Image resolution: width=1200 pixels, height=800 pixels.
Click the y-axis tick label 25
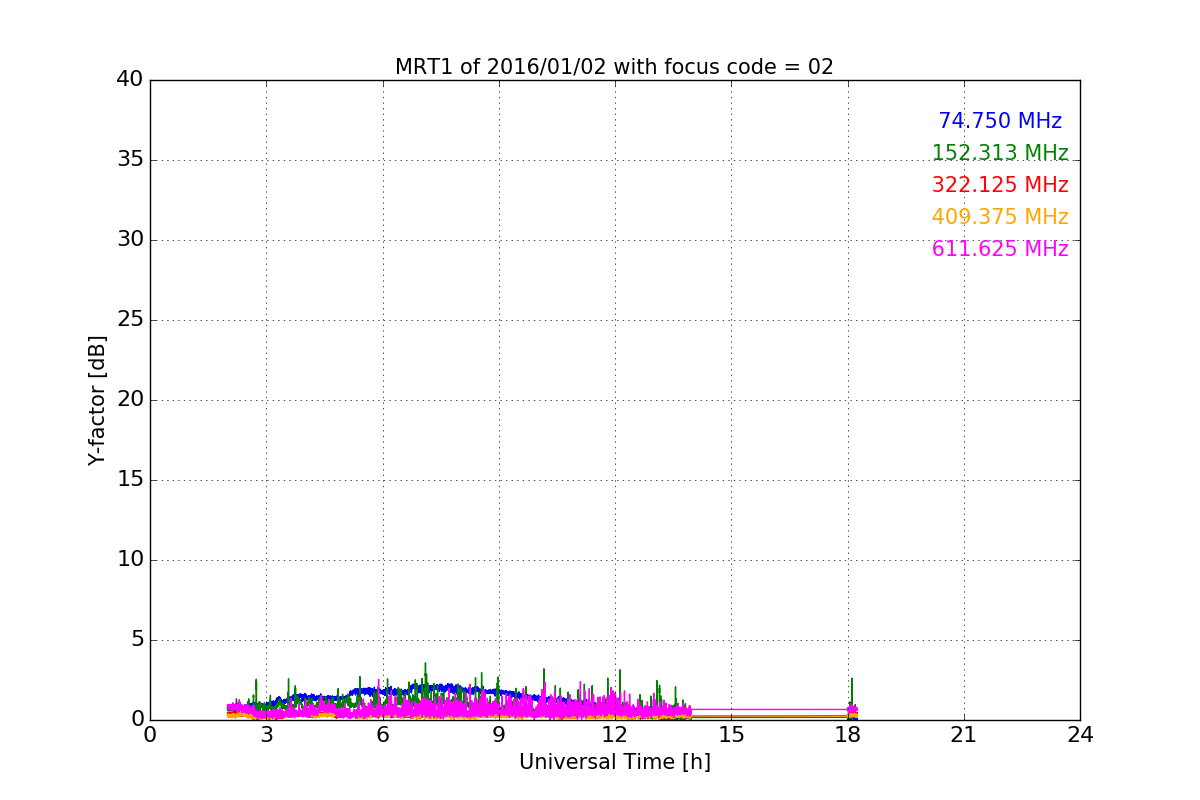pos(130,320)
